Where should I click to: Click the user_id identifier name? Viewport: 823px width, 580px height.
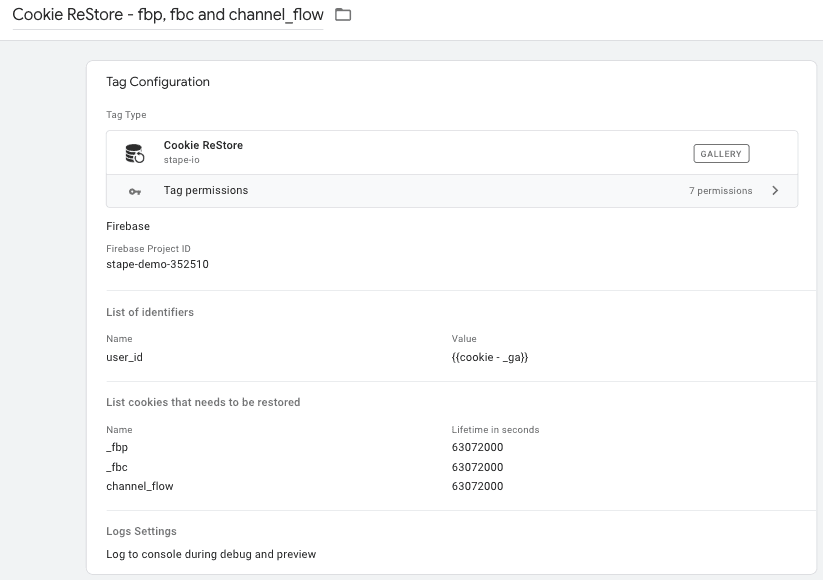pyautogui.click(x=124, y=357)
